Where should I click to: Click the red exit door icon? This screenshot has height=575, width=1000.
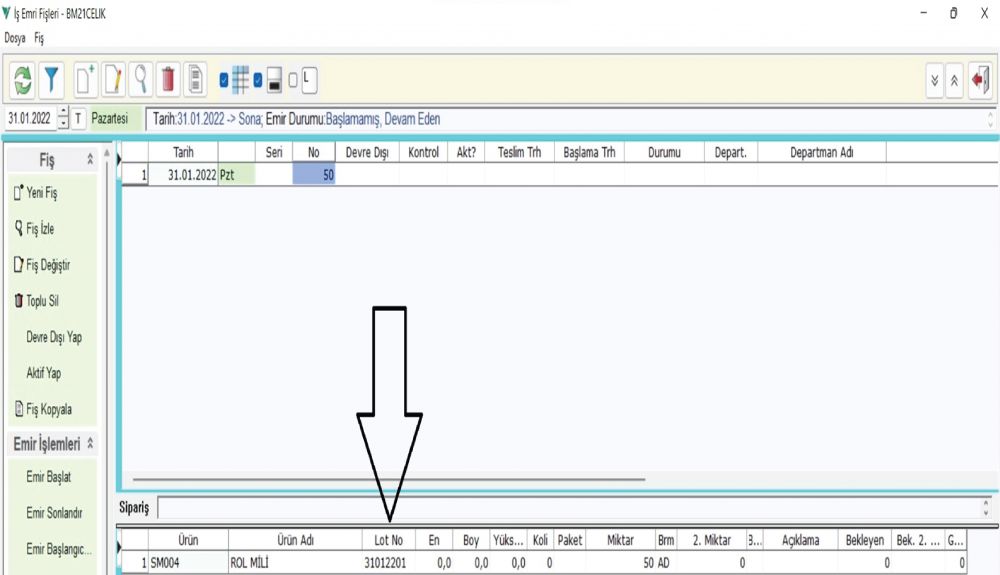pyautogui.click(x=980, y=79)
